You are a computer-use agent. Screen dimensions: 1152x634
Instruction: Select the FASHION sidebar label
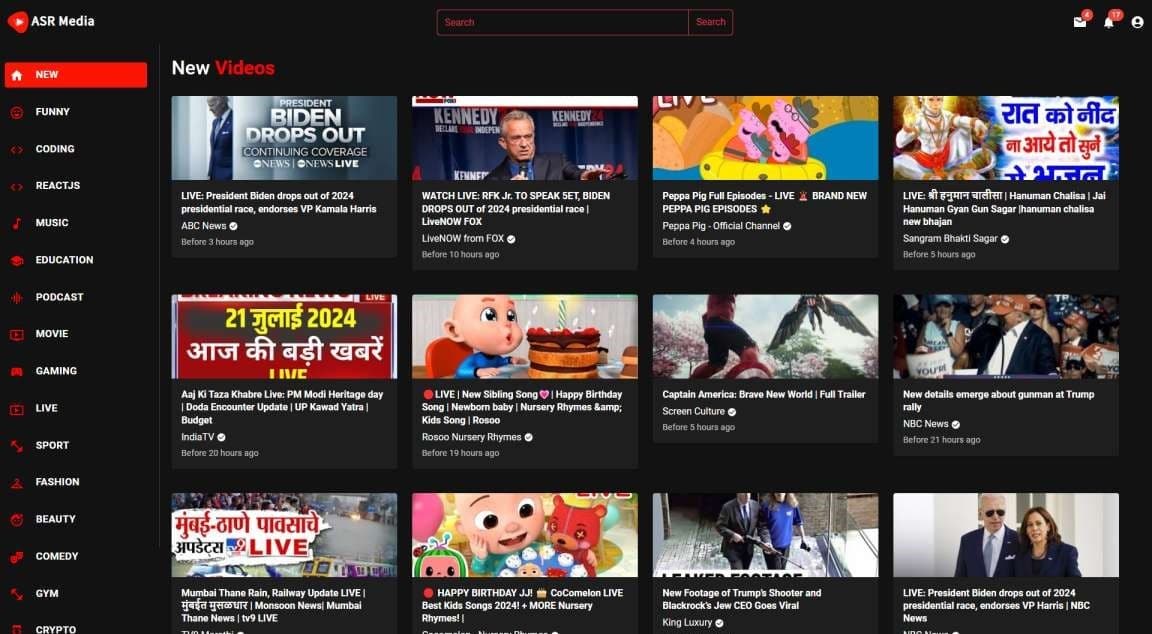57,482
